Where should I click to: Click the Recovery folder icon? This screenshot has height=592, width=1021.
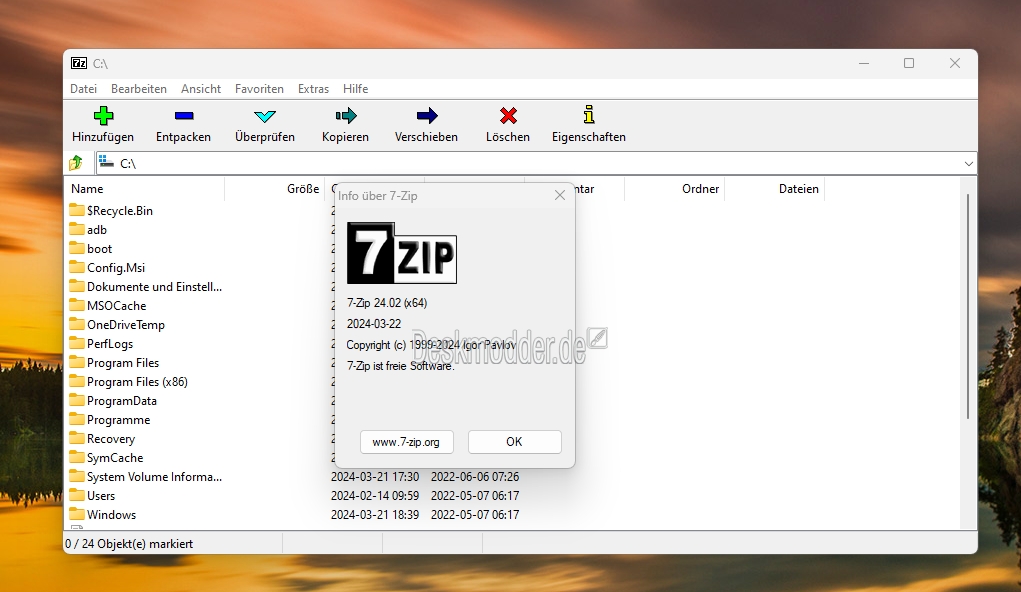77,438
